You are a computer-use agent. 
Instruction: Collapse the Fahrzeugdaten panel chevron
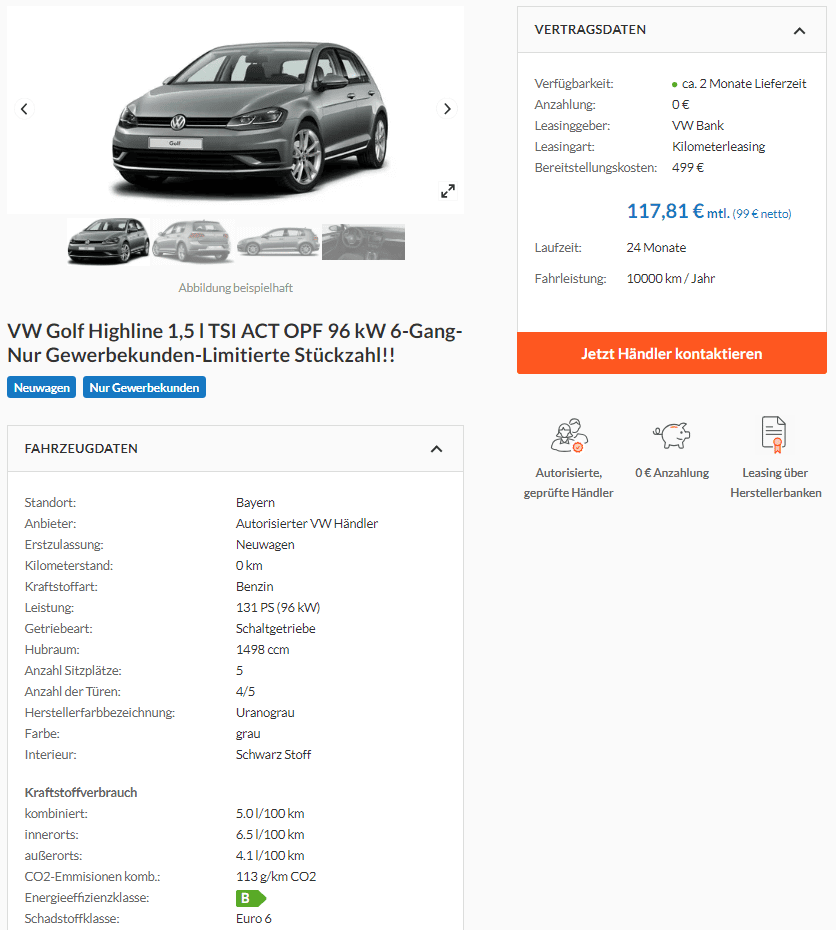436,449
